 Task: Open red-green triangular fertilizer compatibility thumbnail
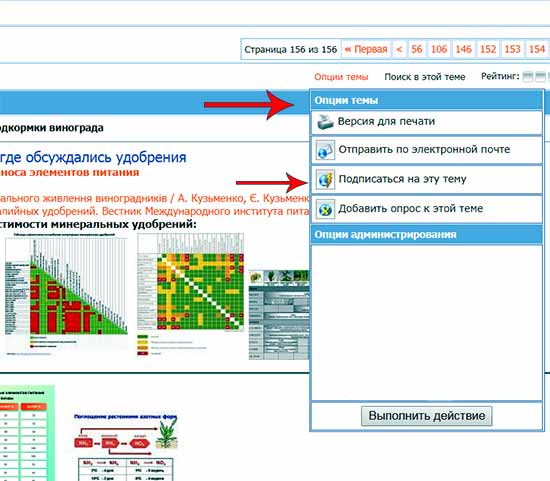click(x=66, y=294)
